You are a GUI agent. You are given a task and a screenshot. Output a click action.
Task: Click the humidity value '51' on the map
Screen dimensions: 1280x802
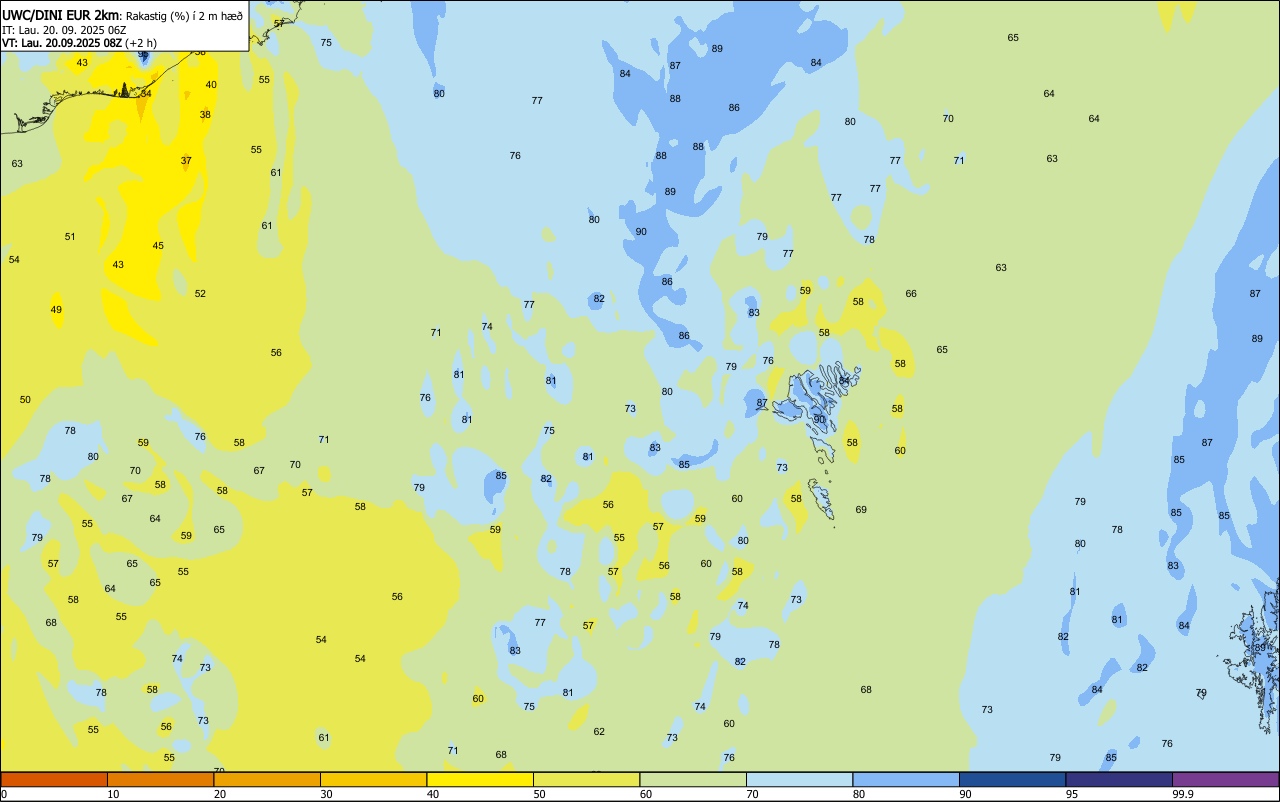click(x=70, y=237)
